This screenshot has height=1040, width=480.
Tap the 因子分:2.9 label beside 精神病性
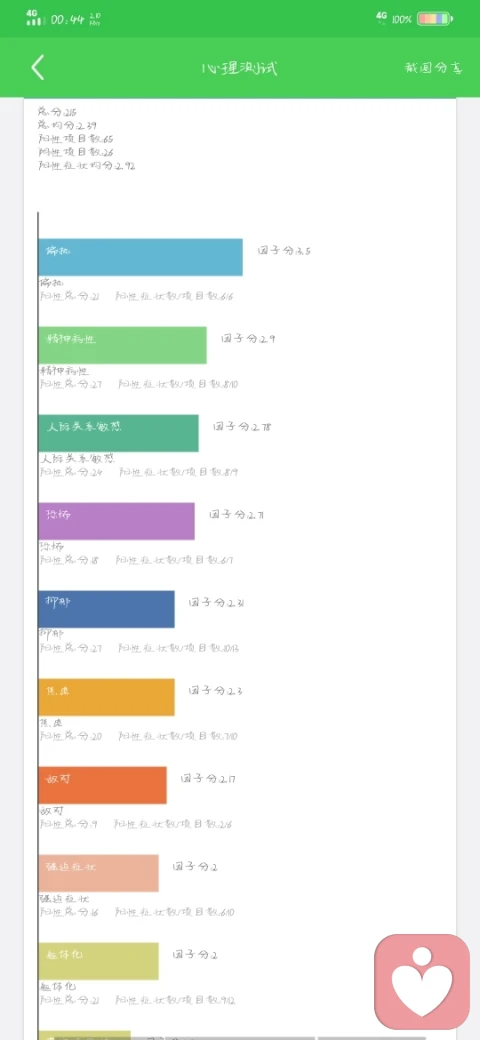click(249, 338)
